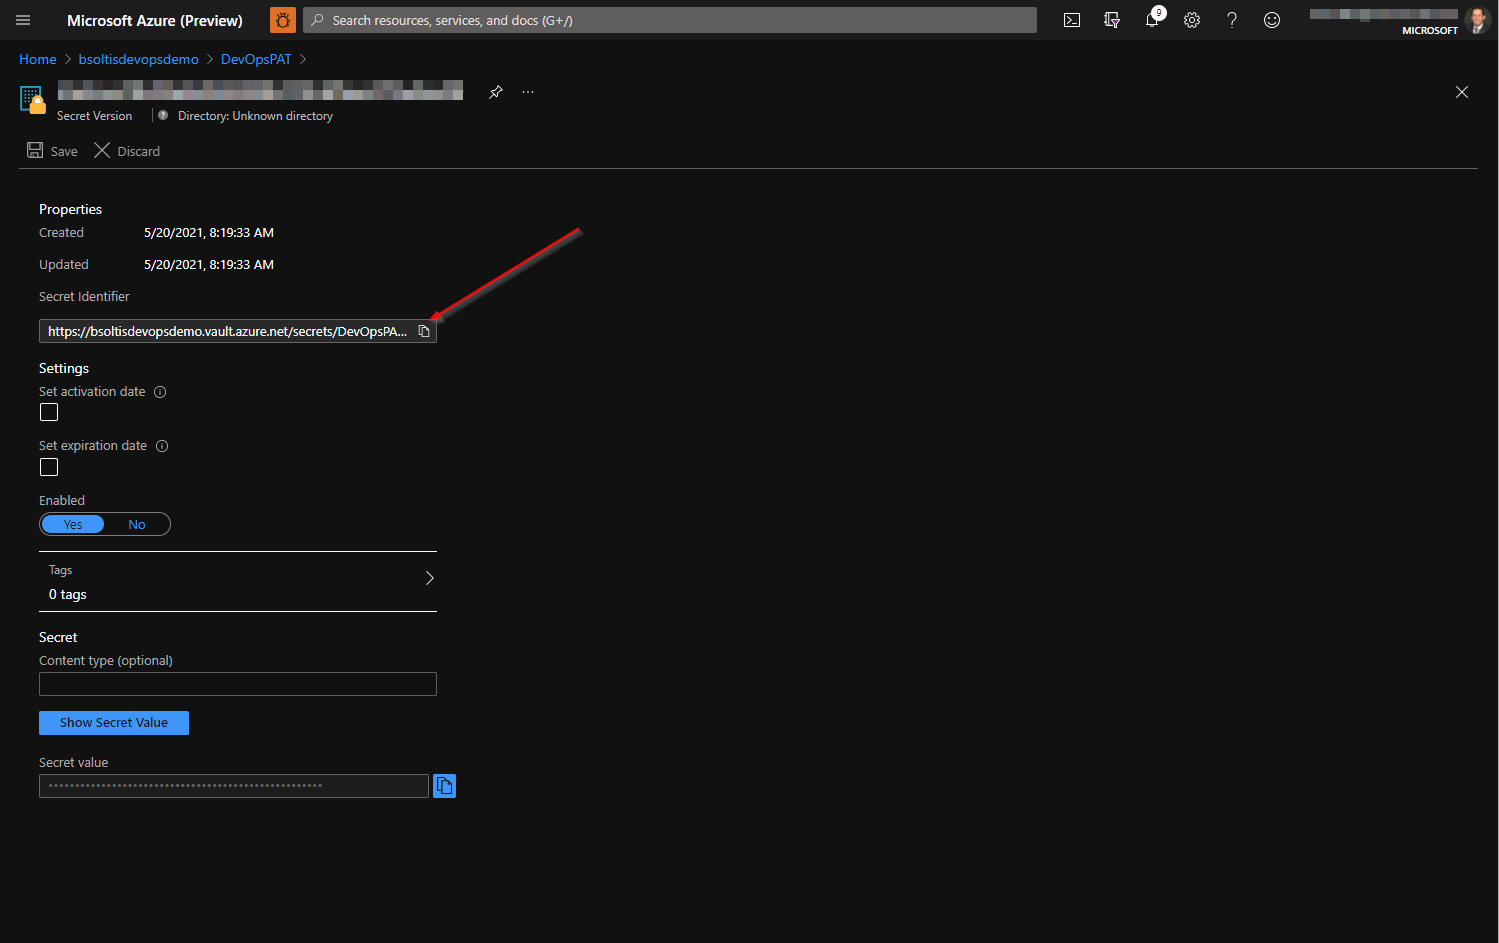Click the feedback smiley icon
Image resolution: width=1499 pixels, height=943 pixels.
(1272, 20)
